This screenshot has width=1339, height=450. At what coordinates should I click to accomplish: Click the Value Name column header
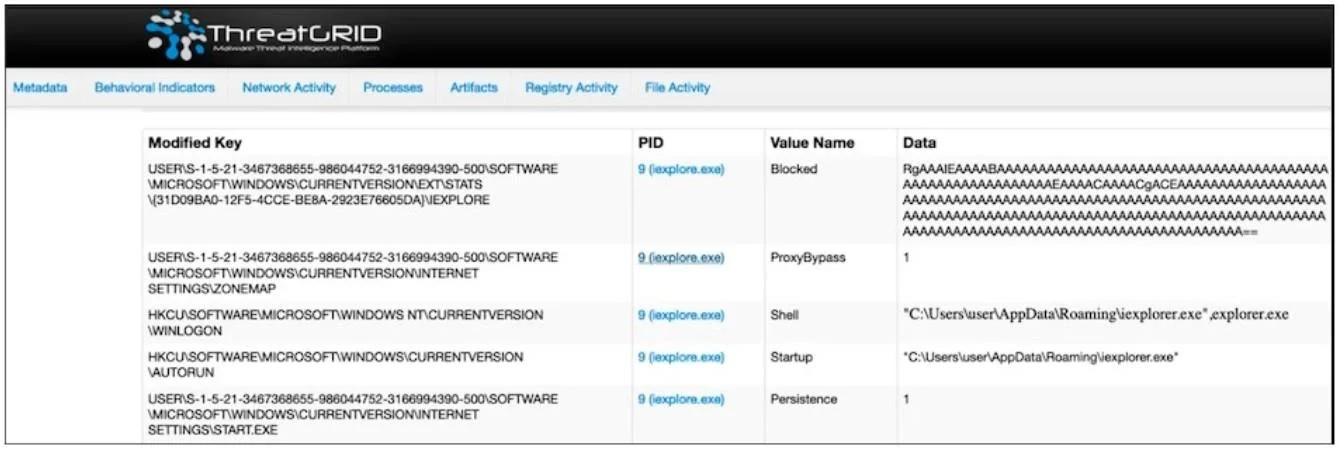point(812,143)
